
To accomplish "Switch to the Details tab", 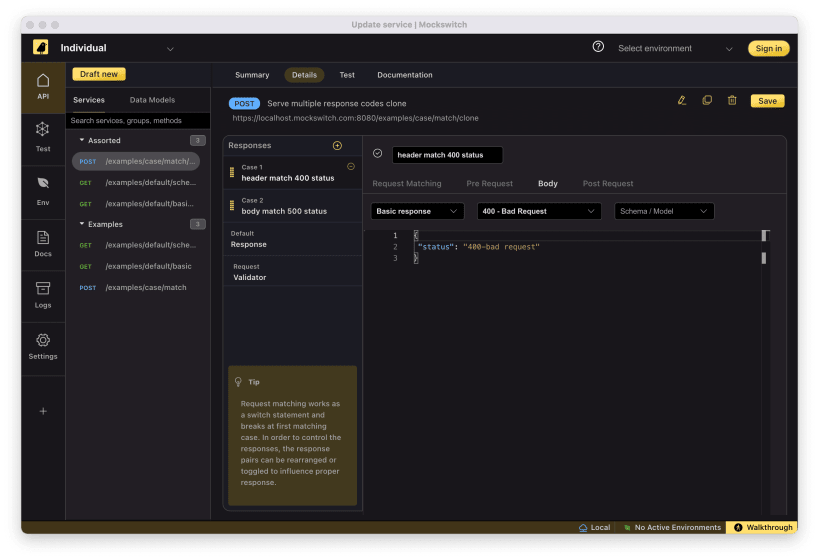I will [305, 75].
